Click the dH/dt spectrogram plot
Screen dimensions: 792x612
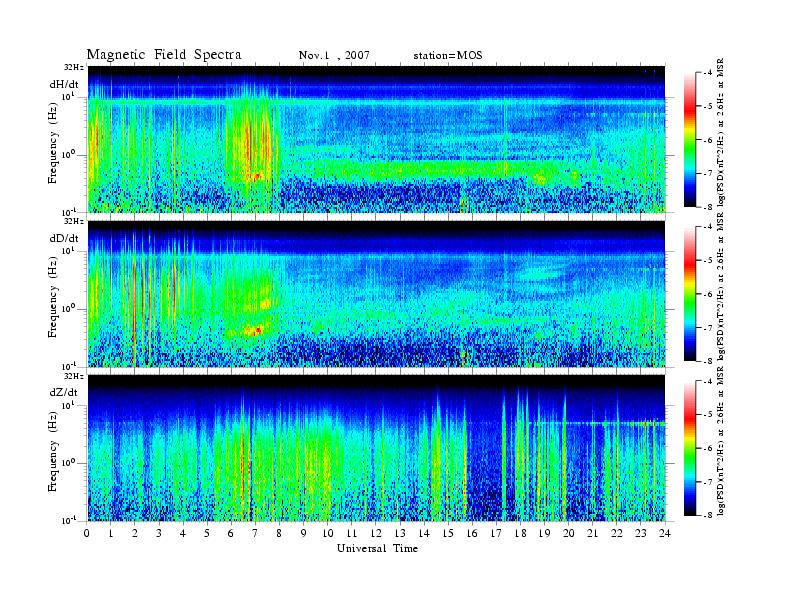[x=376, y=139]
